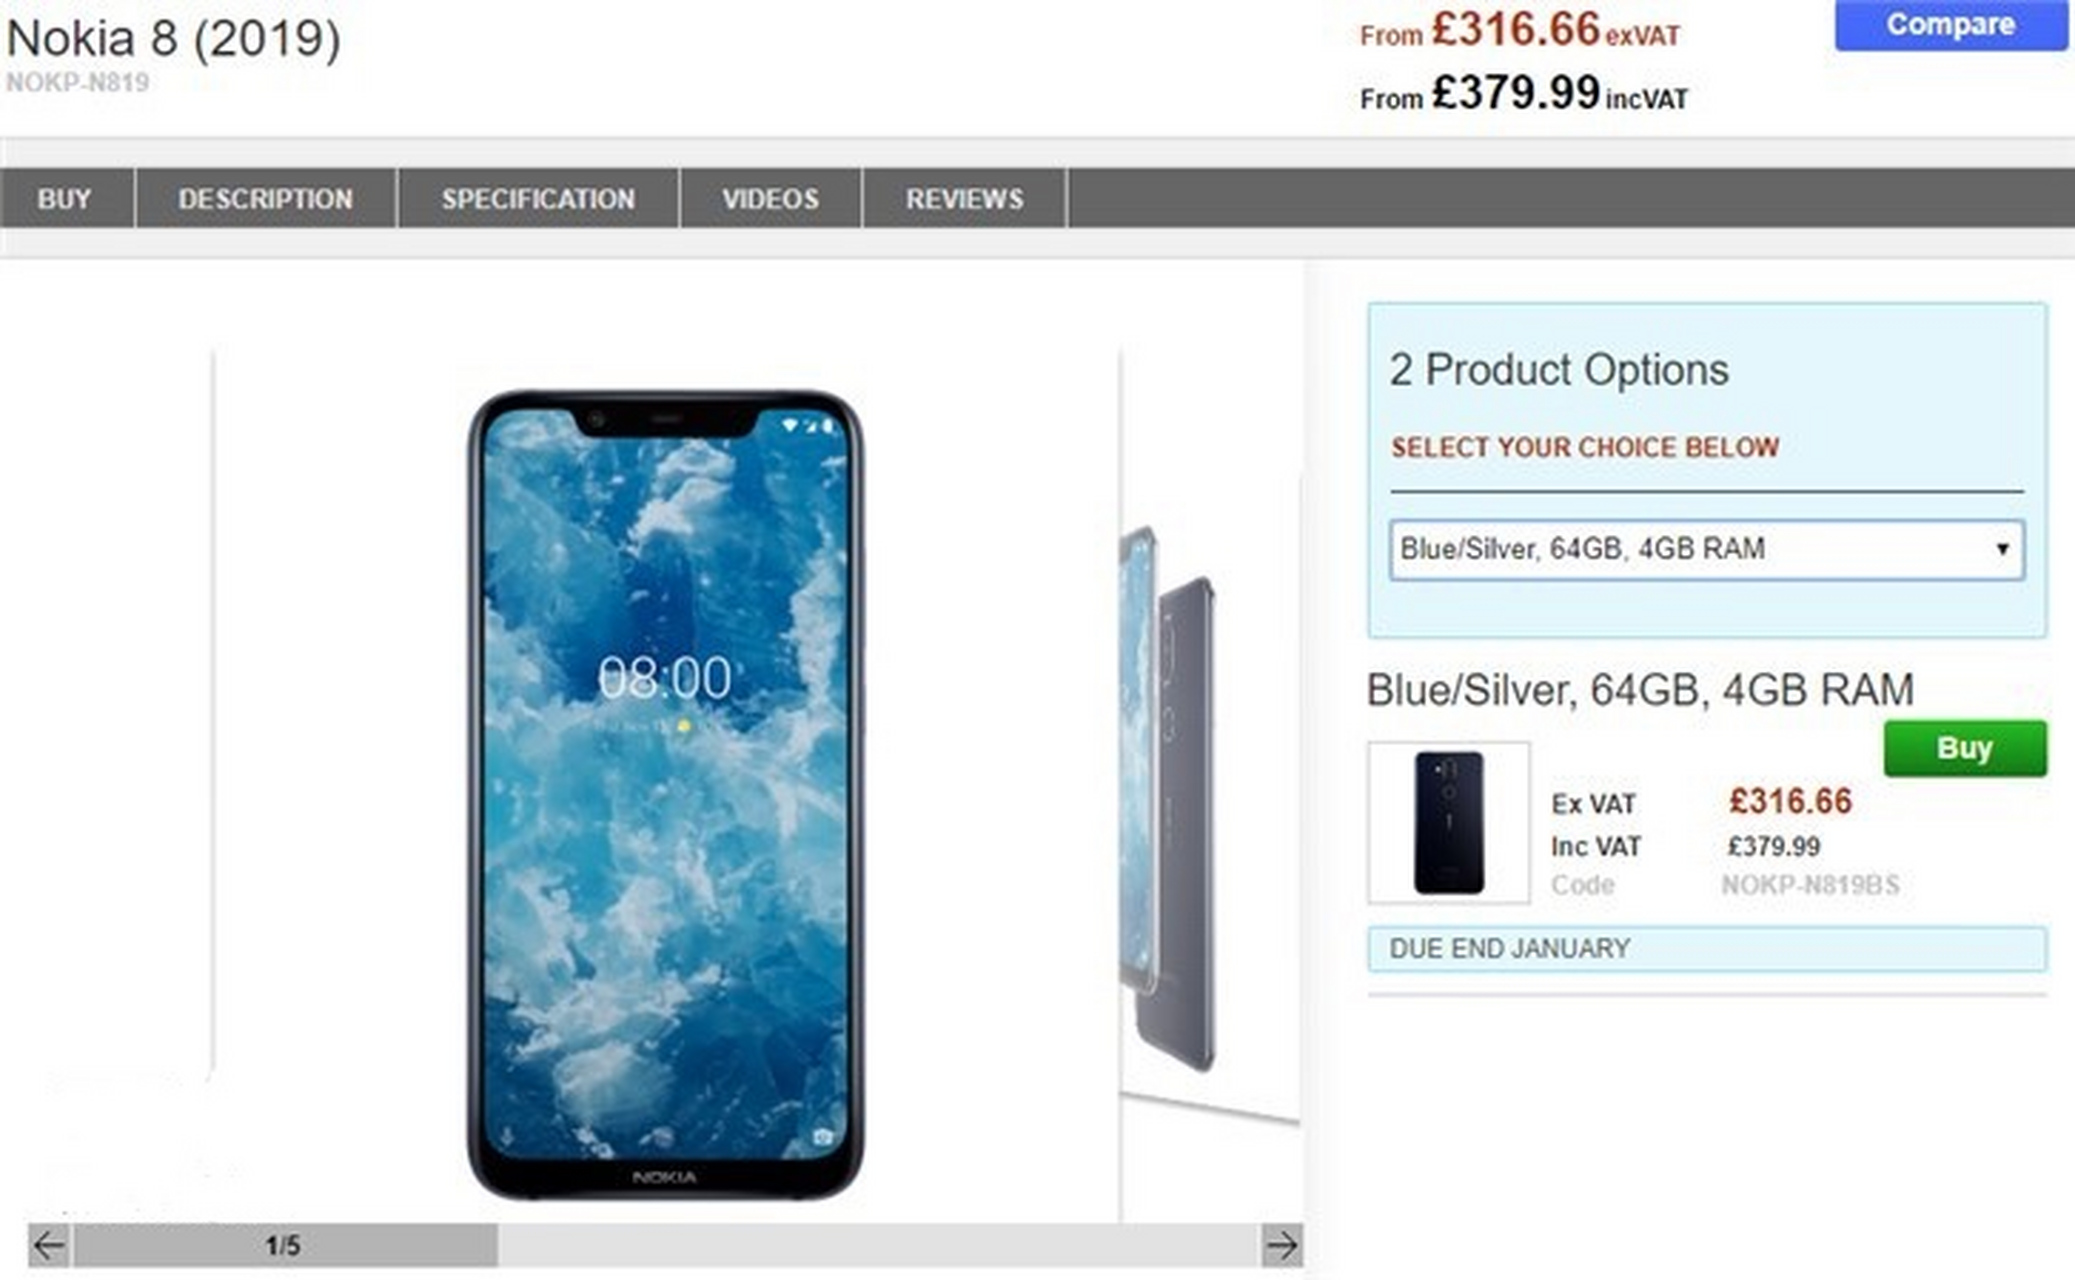
Task: Click the DUE END JANUARY availability notice
Action: [1706, 948]
